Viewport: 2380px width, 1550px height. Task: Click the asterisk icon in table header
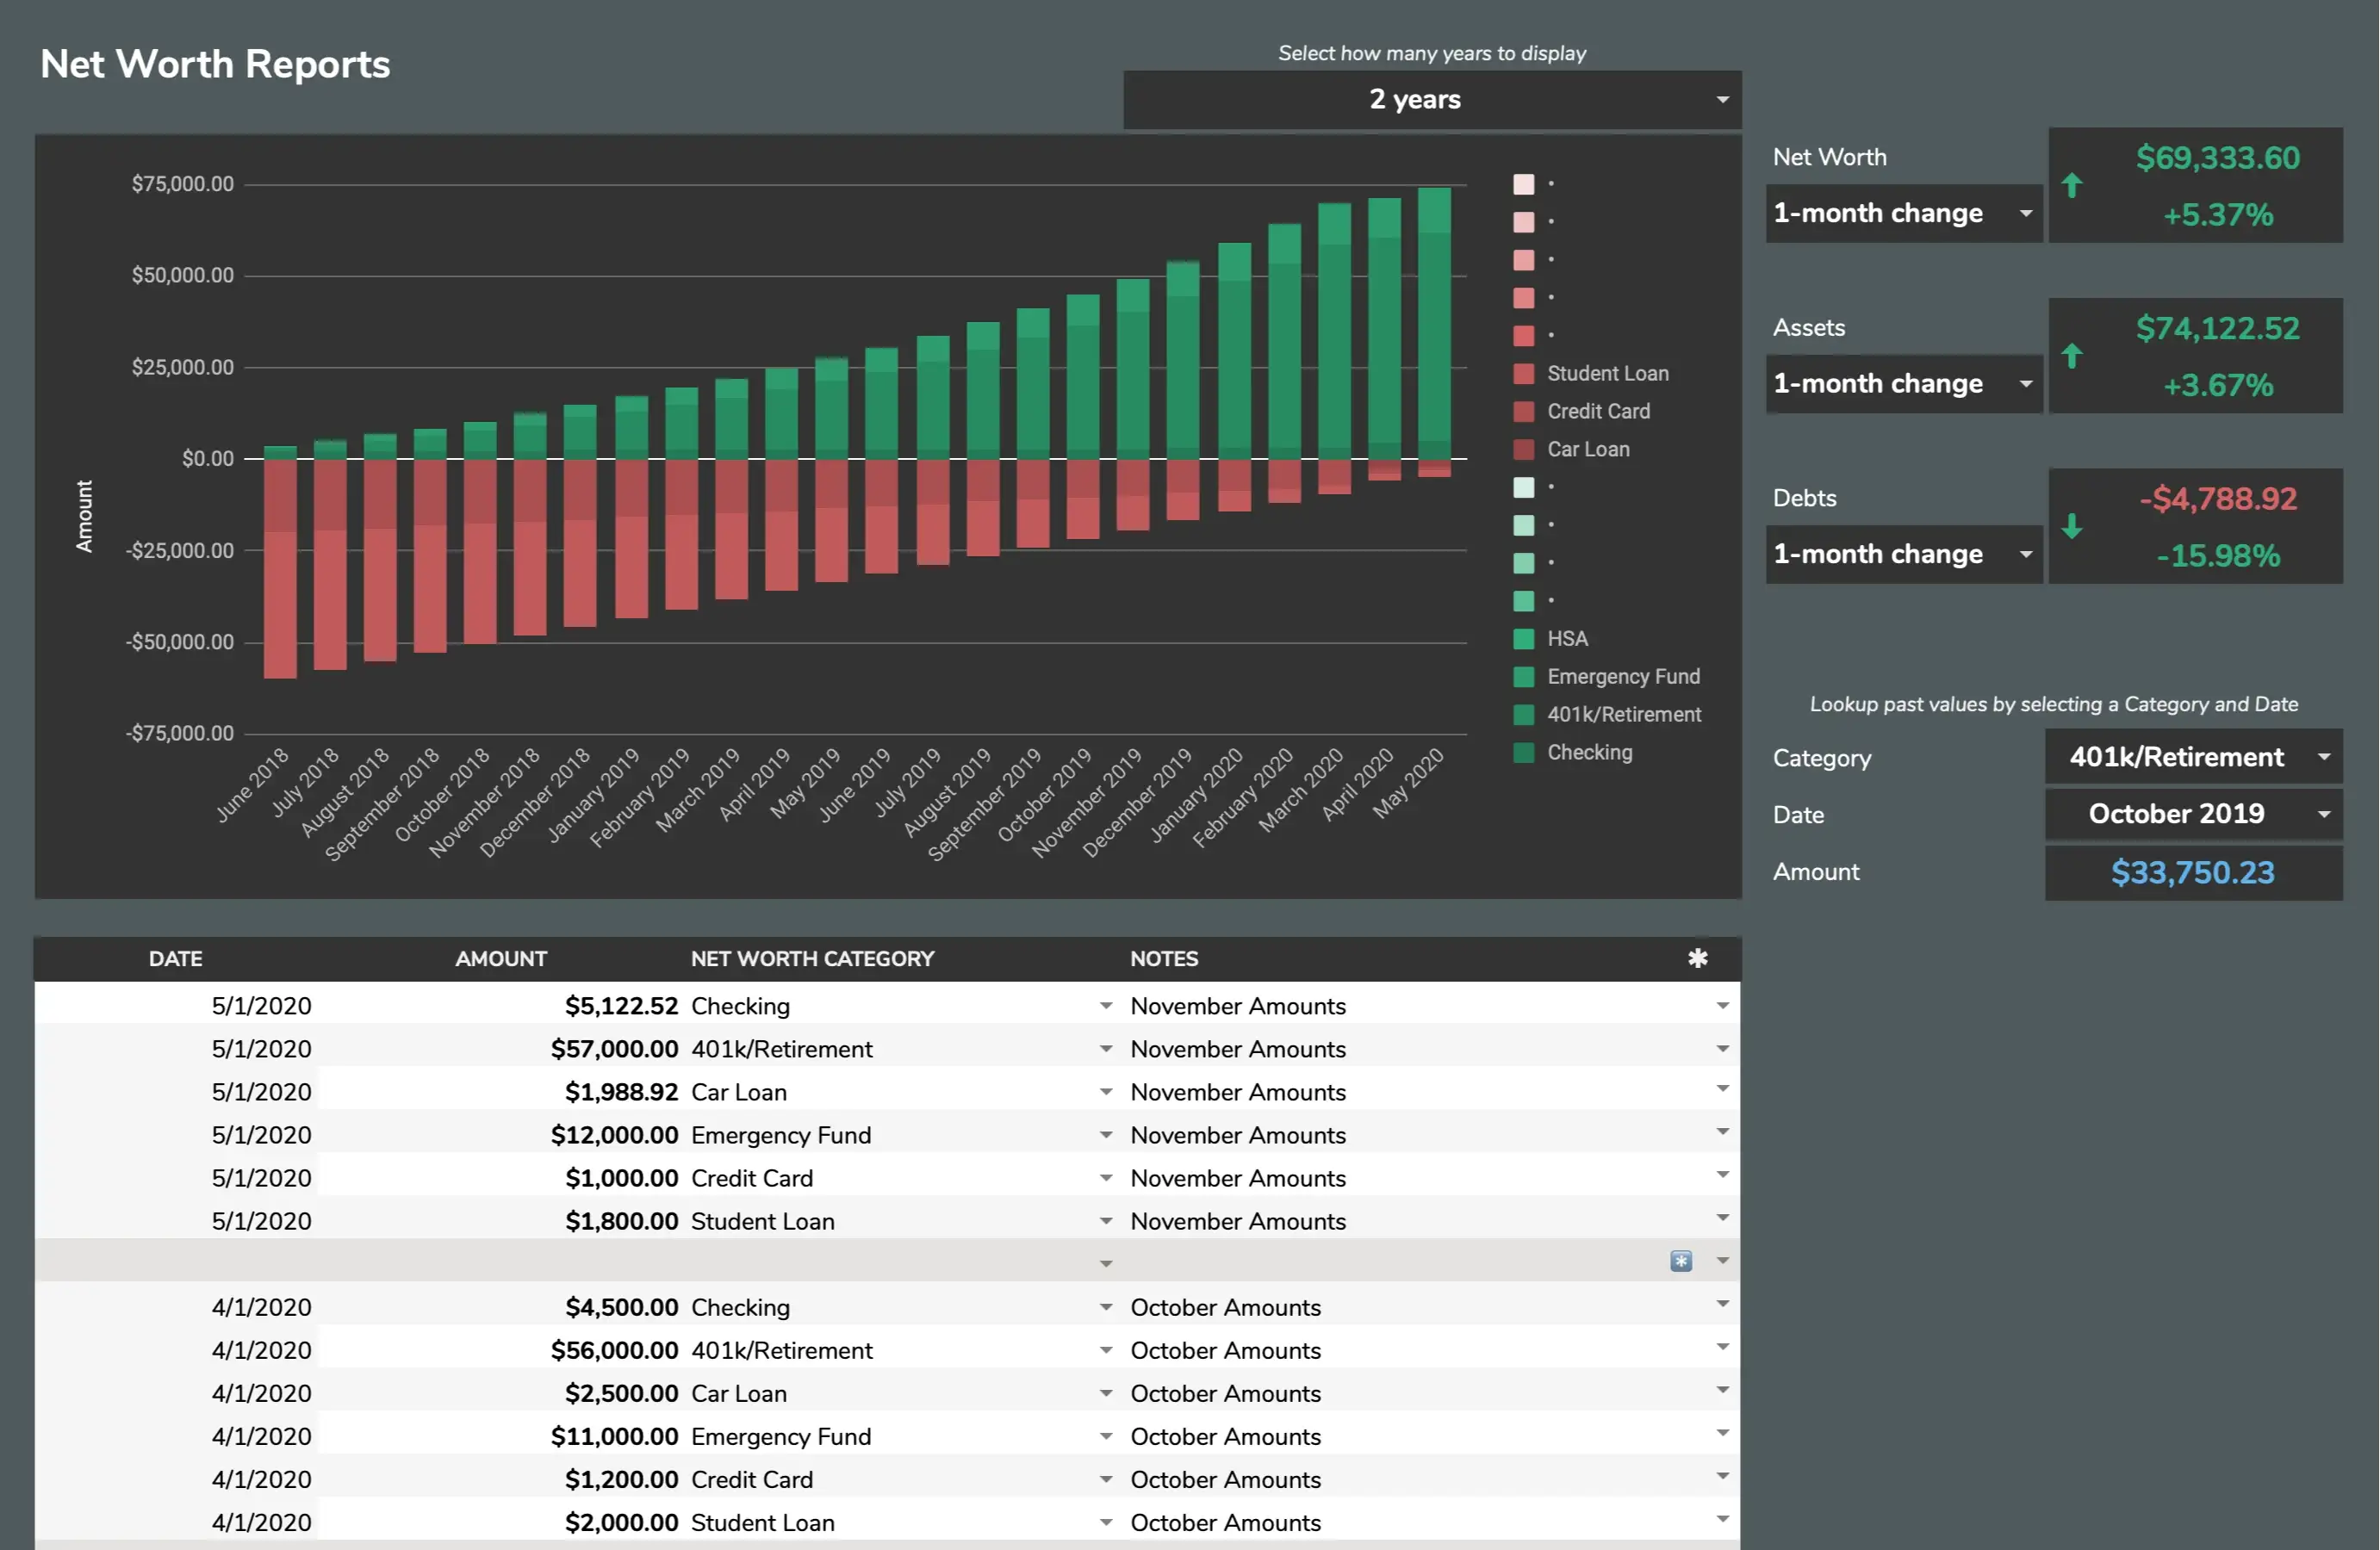tap(1697, 958)
